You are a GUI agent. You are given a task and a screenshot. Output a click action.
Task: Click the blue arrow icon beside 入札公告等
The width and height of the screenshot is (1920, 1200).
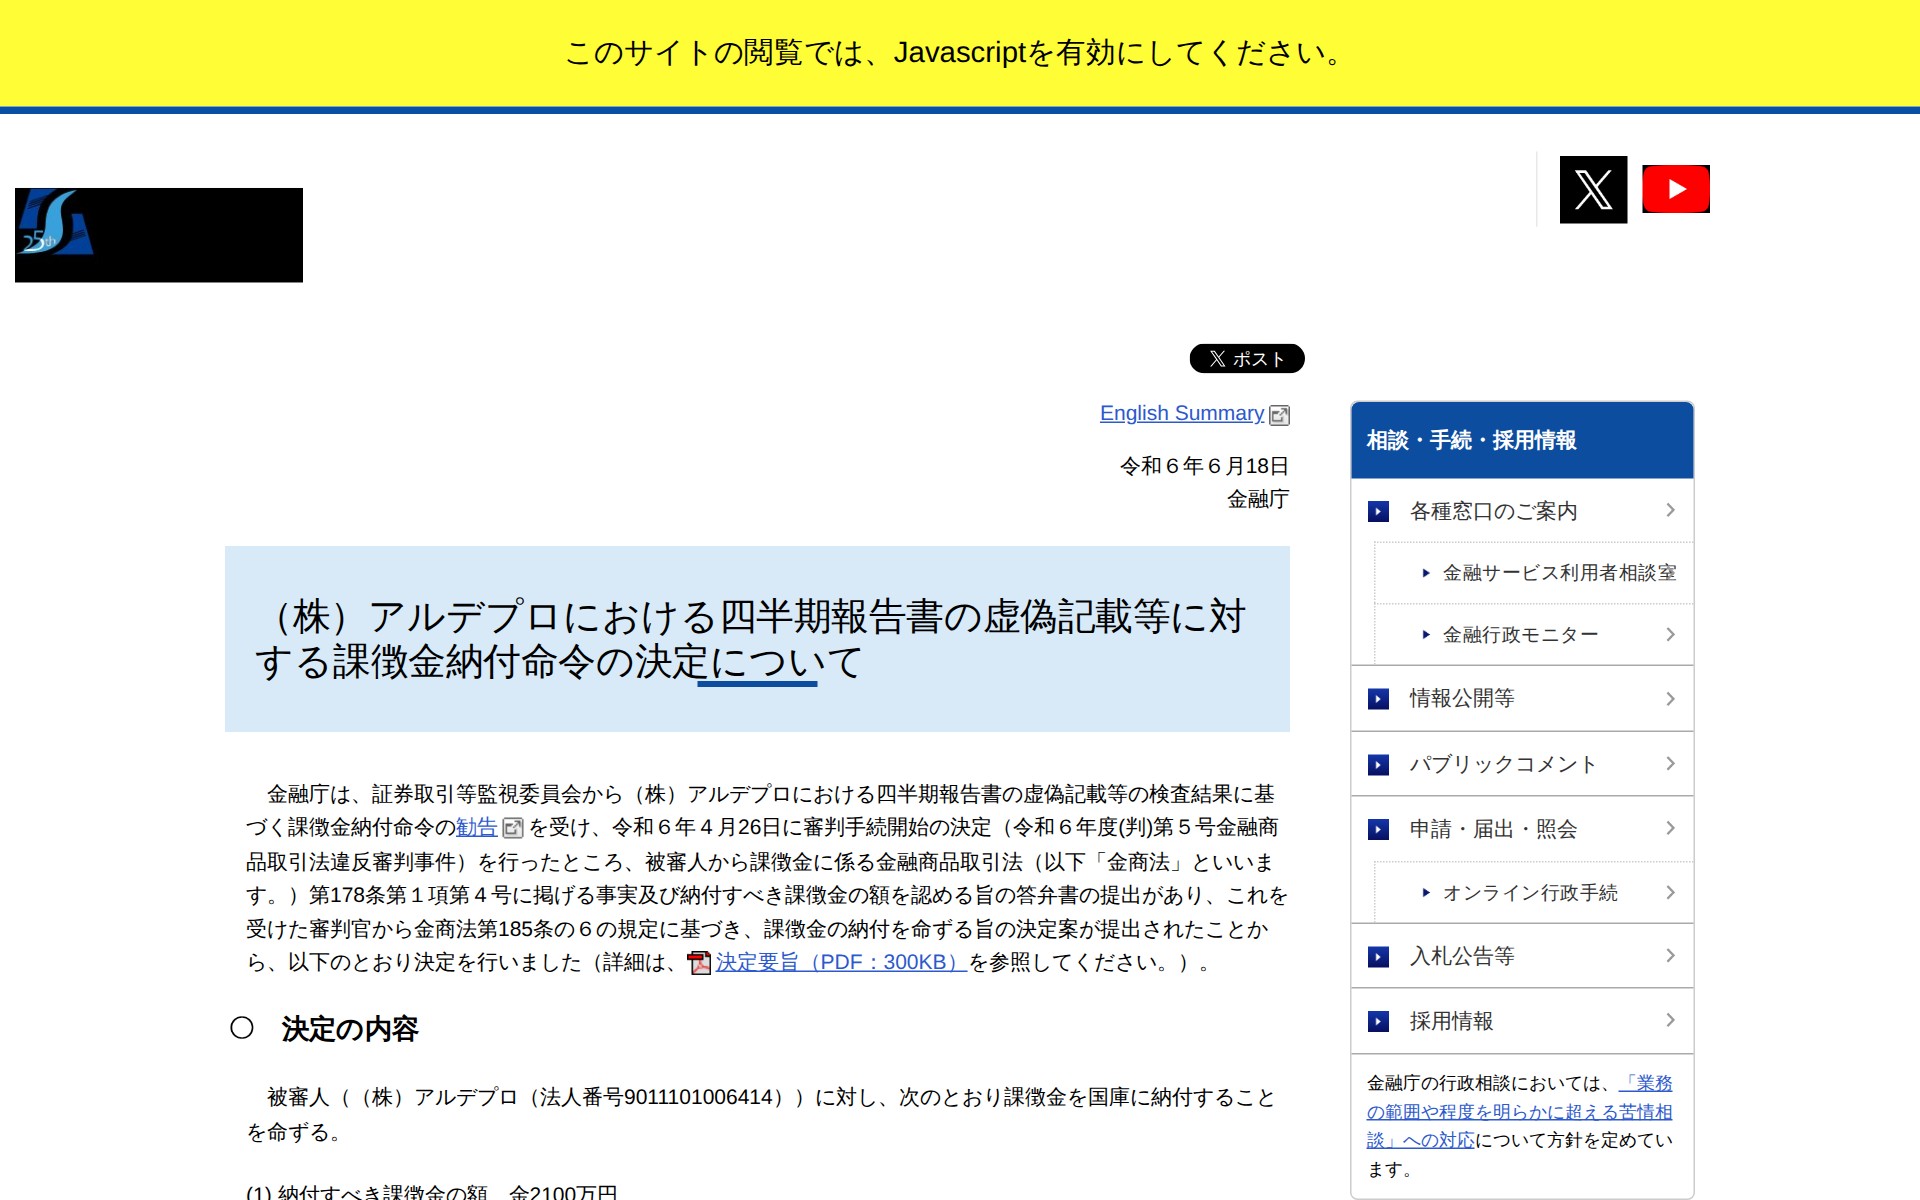click(x=1378, y=957)
